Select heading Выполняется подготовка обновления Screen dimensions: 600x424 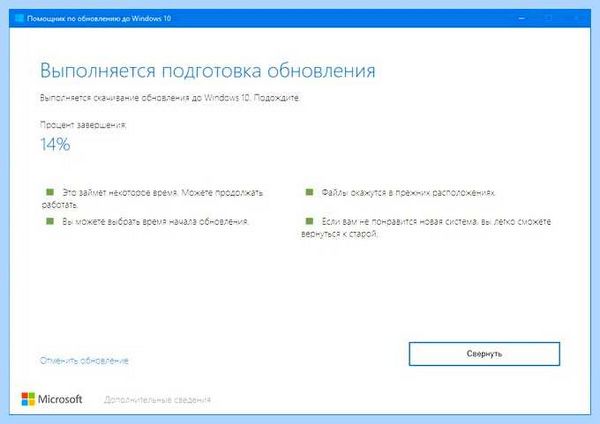208,71
